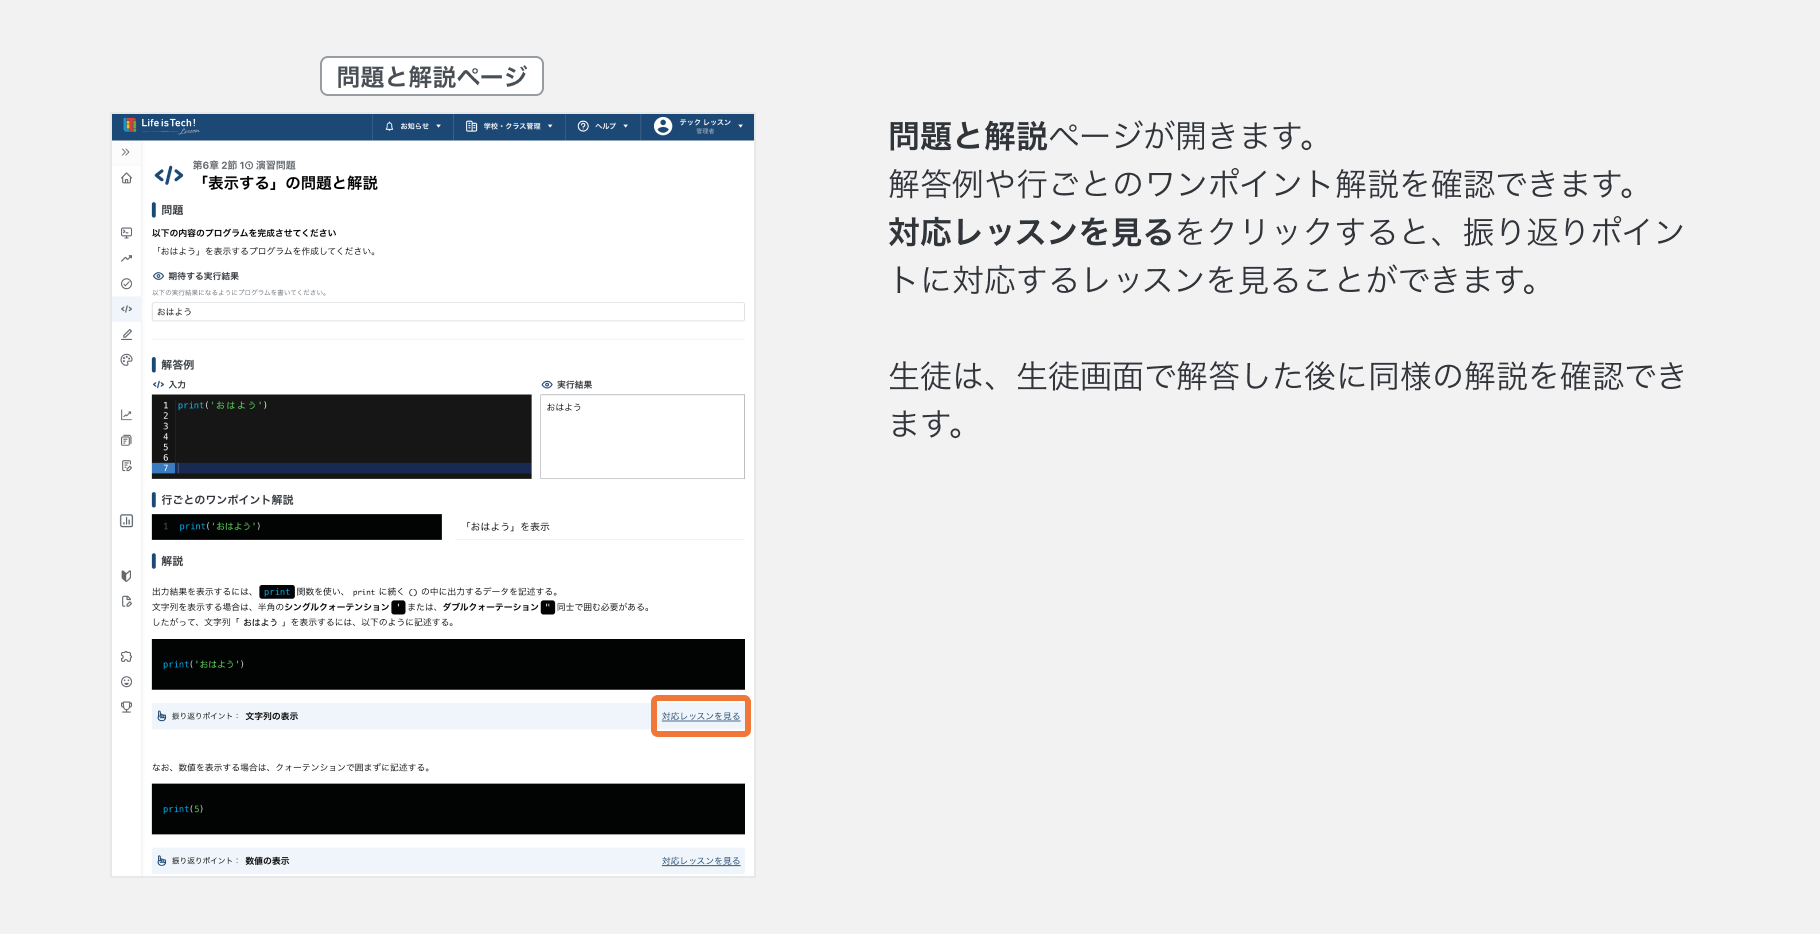Select the highlighted code brackets sidebar icon

126,309
